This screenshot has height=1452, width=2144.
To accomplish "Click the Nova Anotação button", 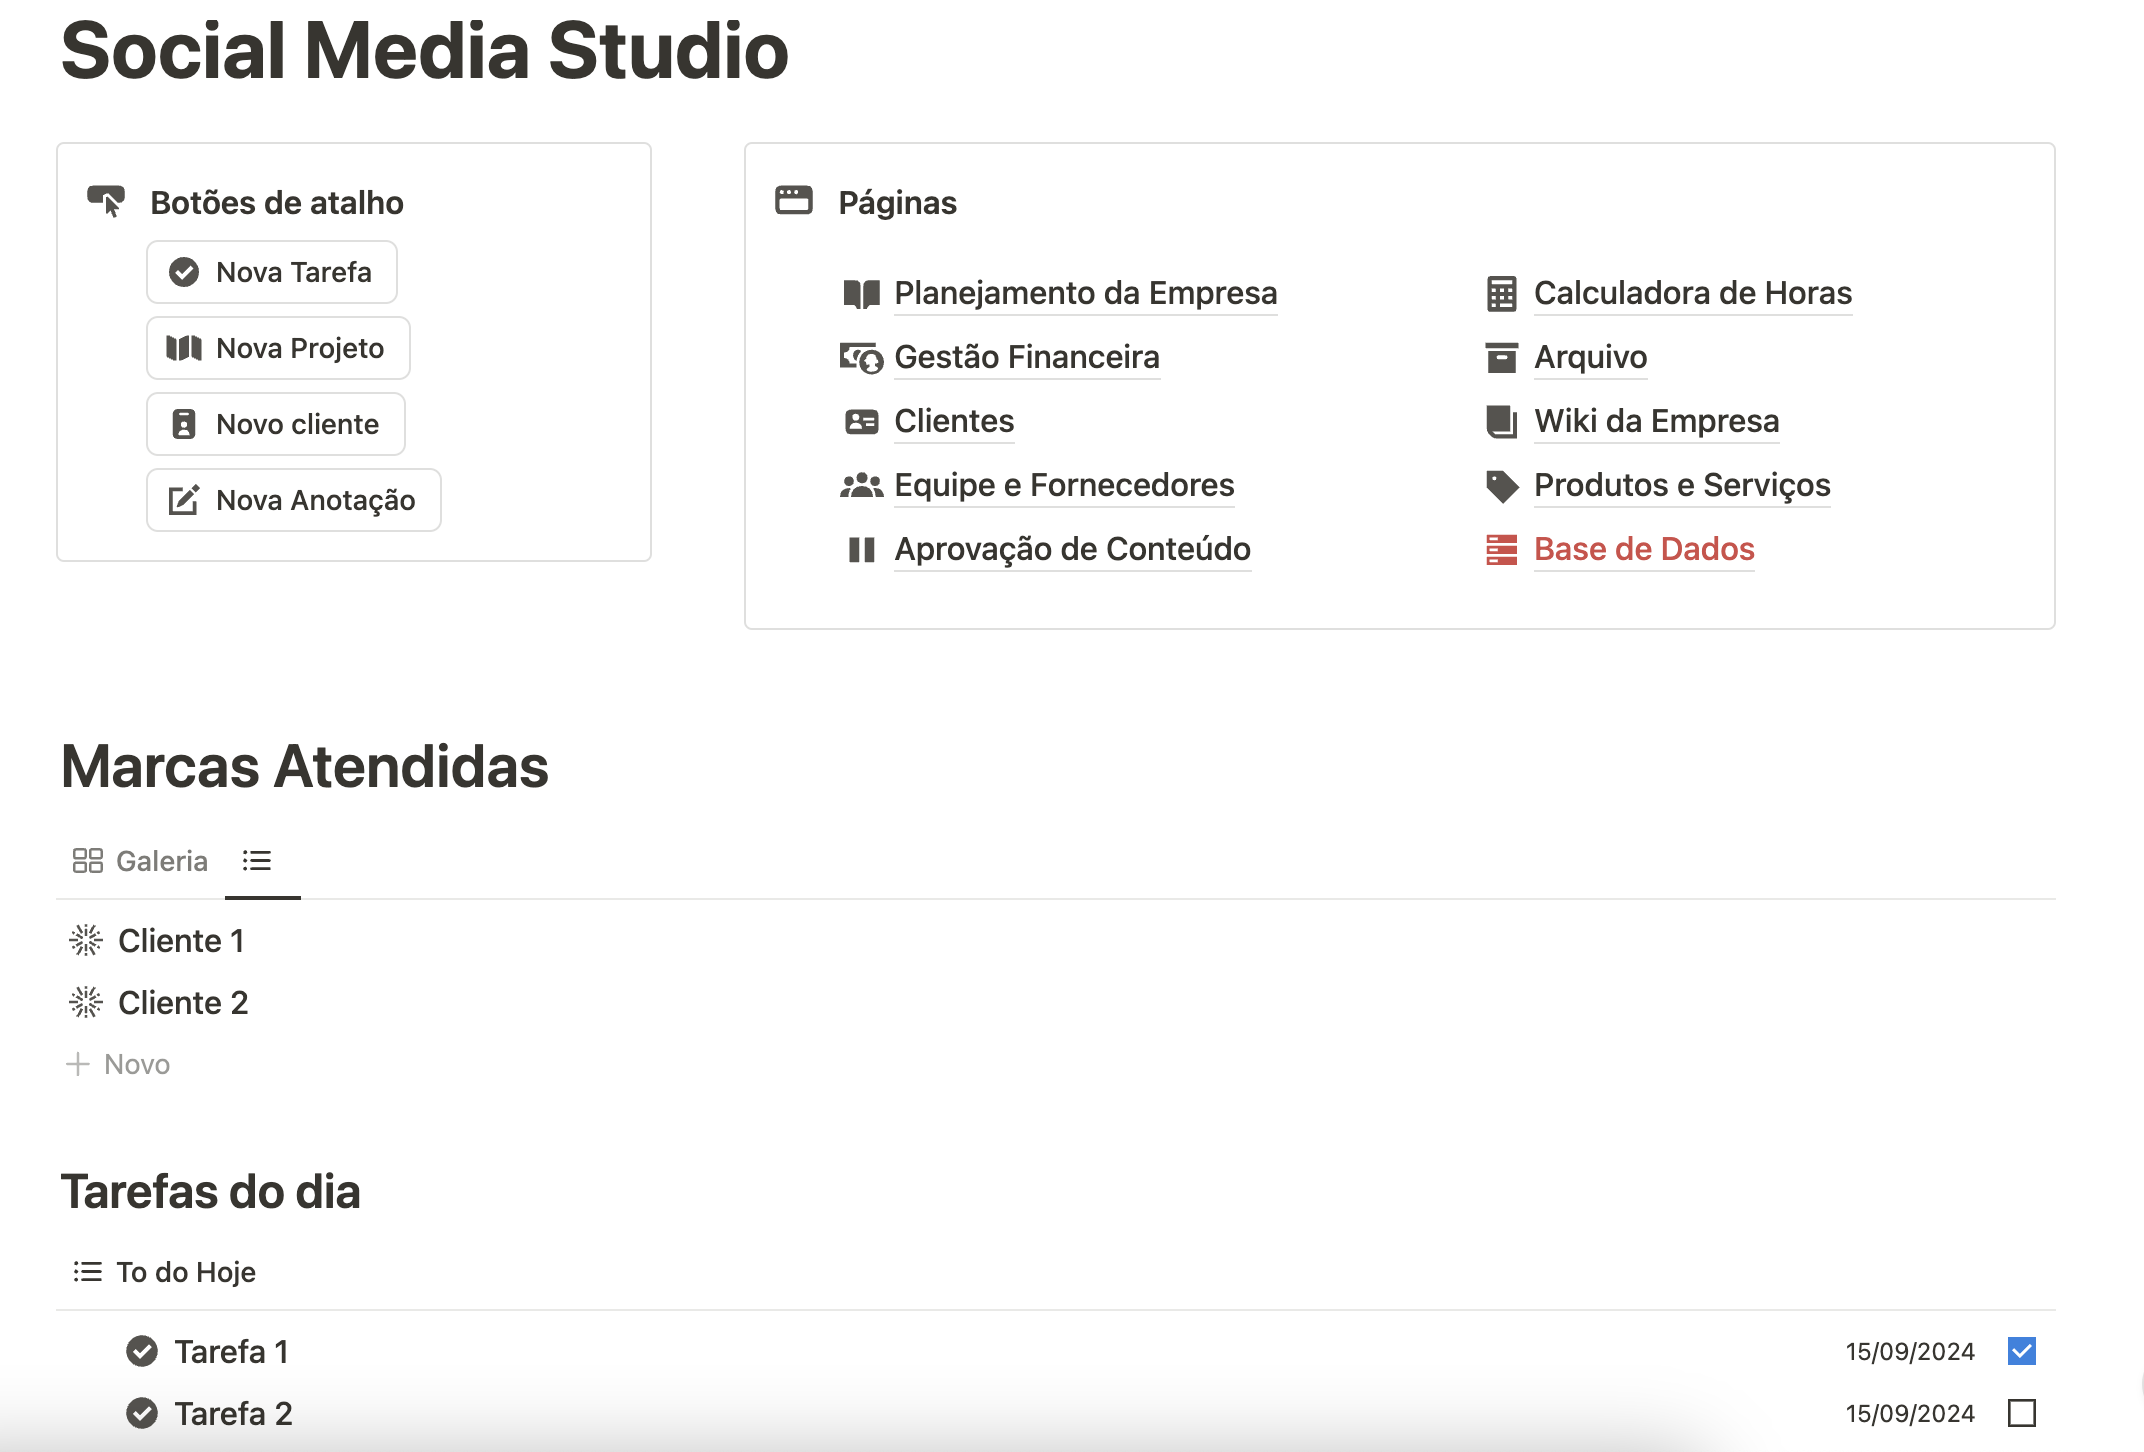I will 294,500.
